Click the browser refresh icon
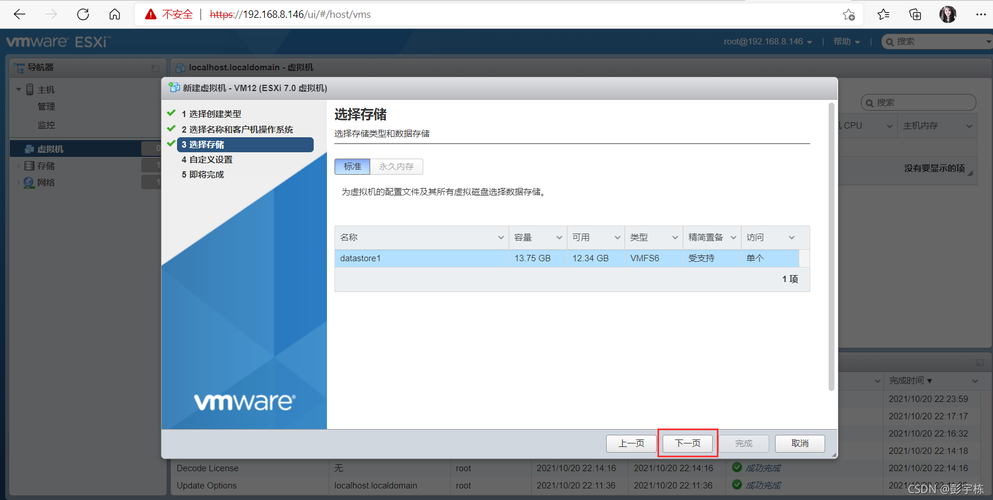This screenshot has width=993, height=500. 83,15
